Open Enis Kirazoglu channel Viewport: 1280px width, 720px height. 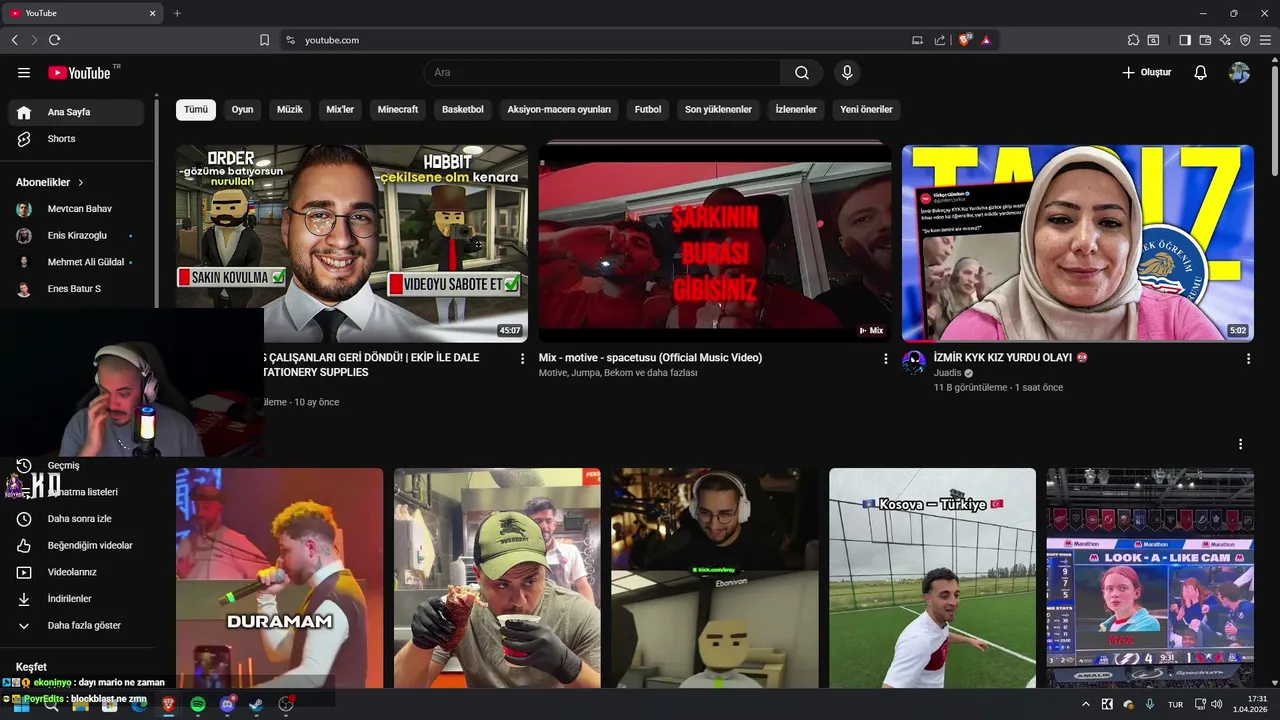(x=76, y=236)
